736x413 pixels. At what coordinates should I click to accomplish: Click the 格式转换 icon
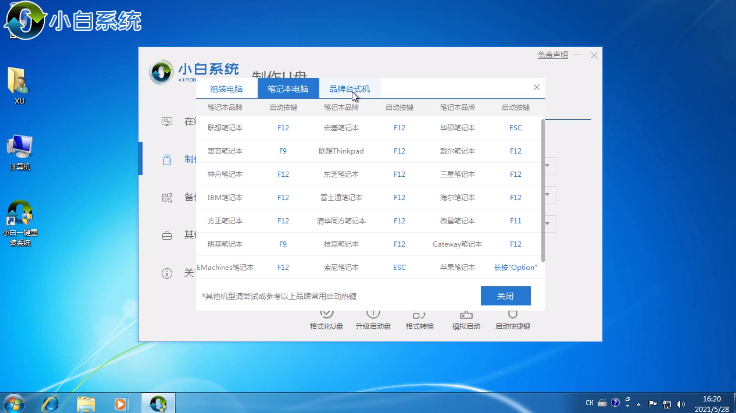(x=419, y=318)
